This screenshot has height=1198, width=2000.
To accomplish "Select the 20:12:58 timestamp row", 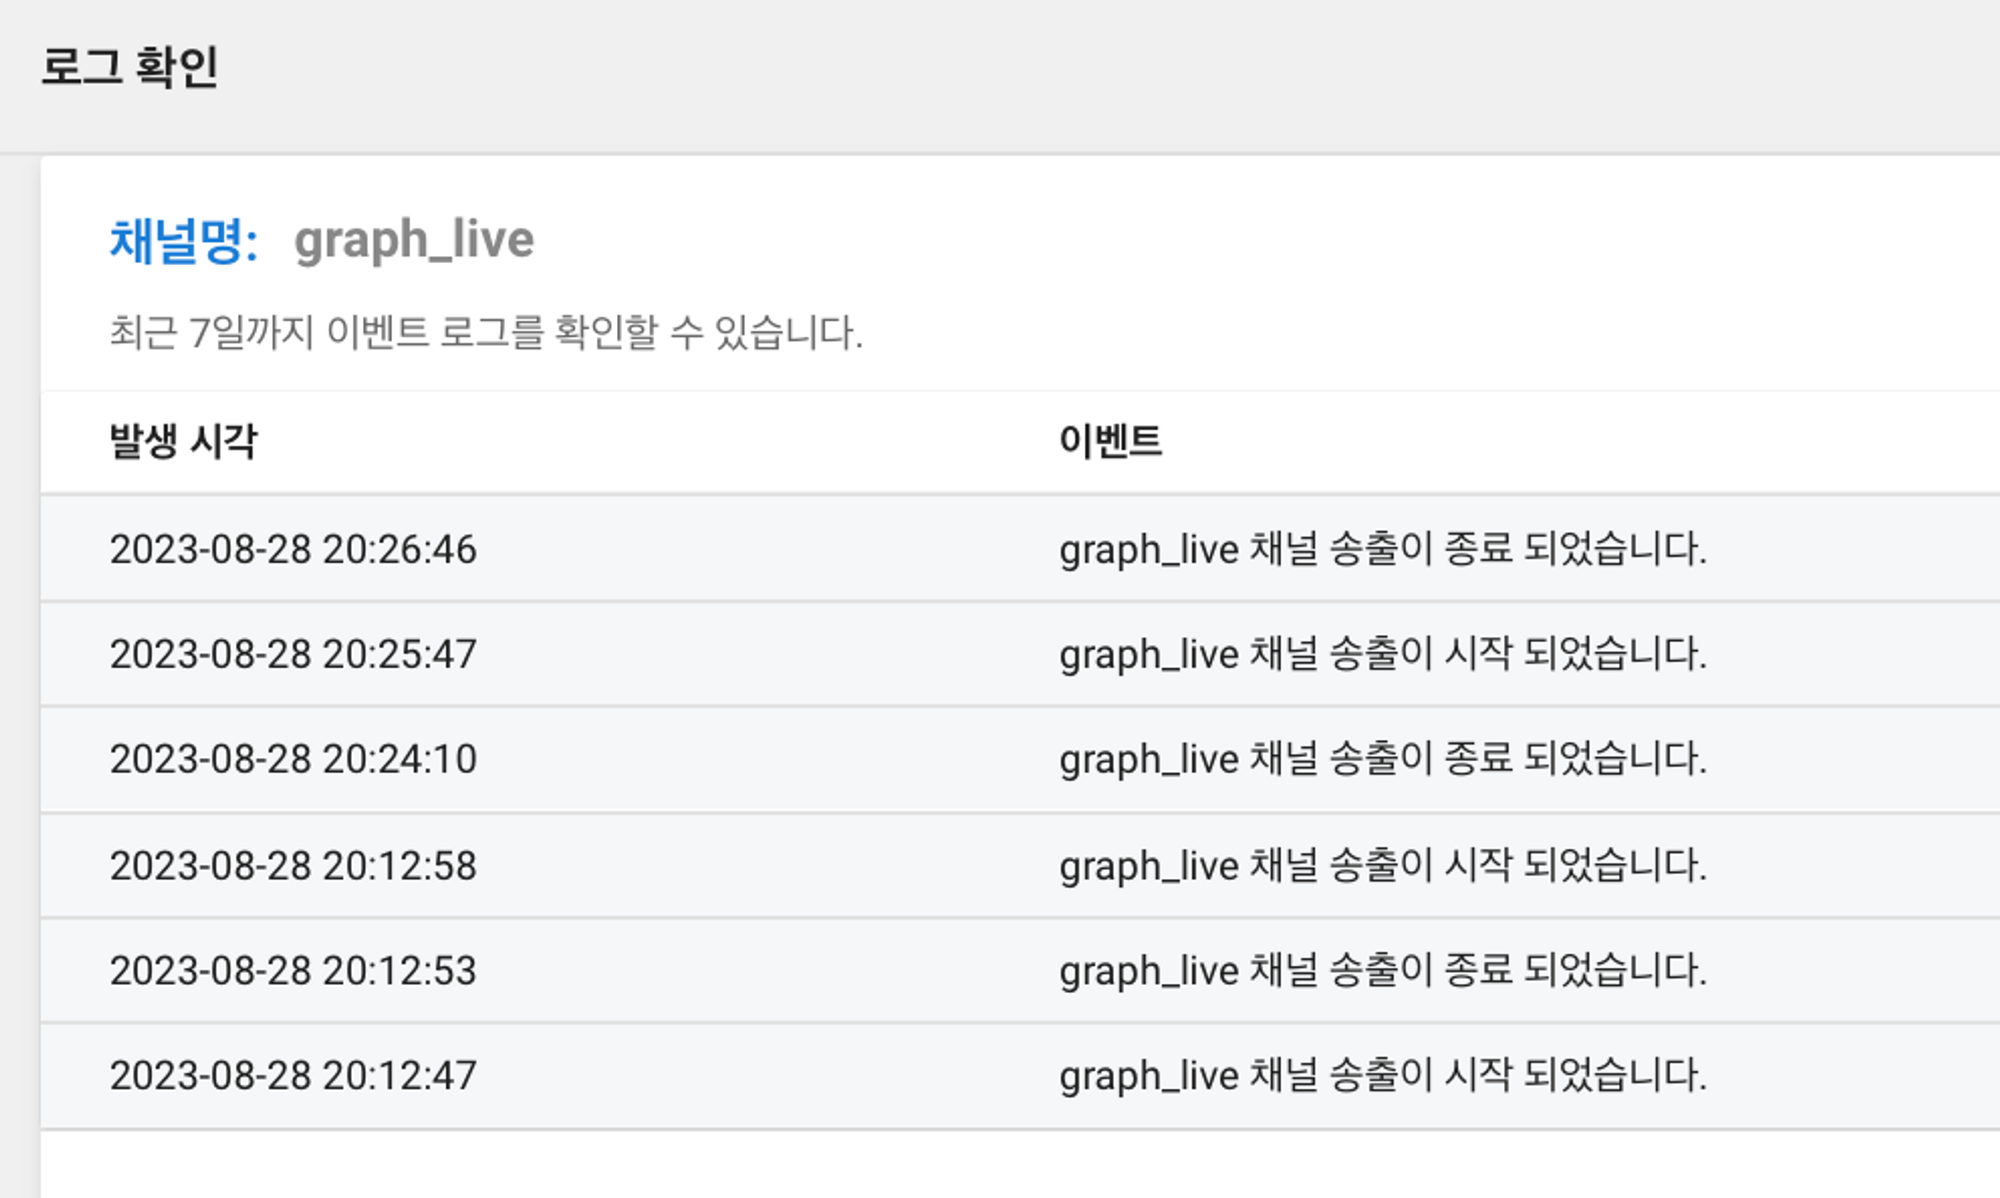I will [x=293, y=866].
